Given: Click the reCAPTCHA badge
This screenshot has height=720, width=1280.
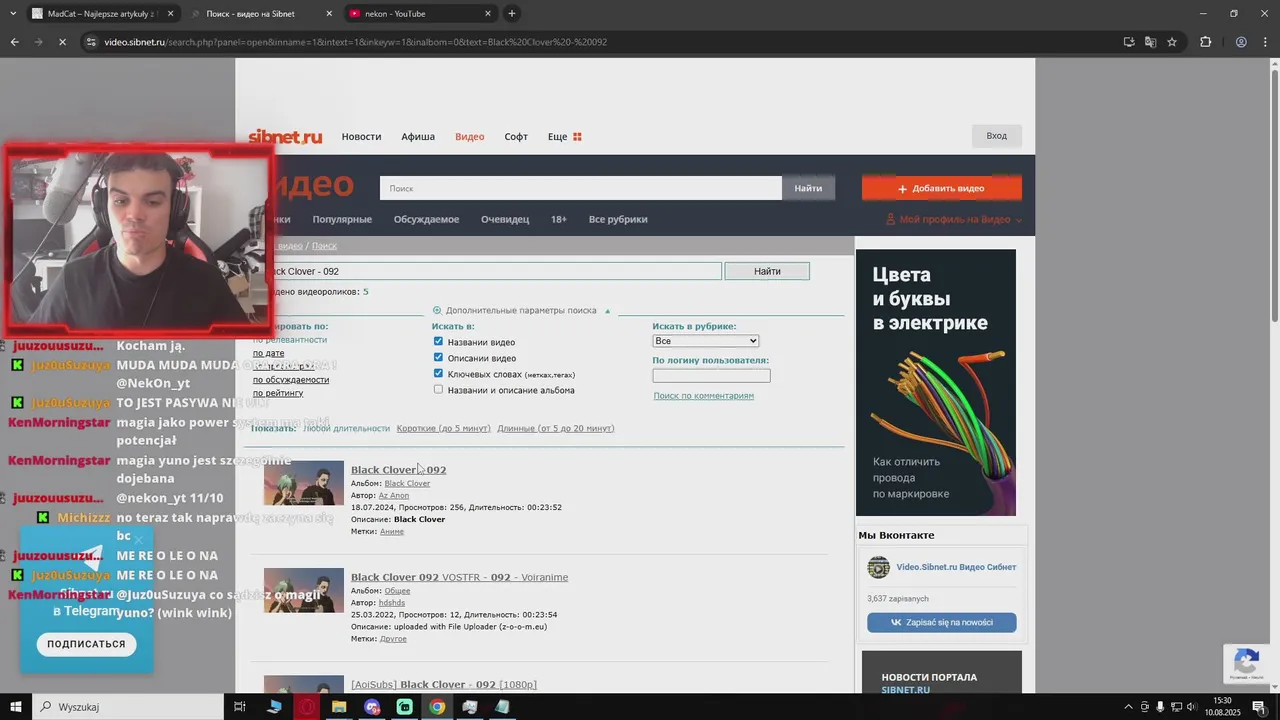Looking at the screenshot, I should pyautogui.click(x=1246, y=663).
